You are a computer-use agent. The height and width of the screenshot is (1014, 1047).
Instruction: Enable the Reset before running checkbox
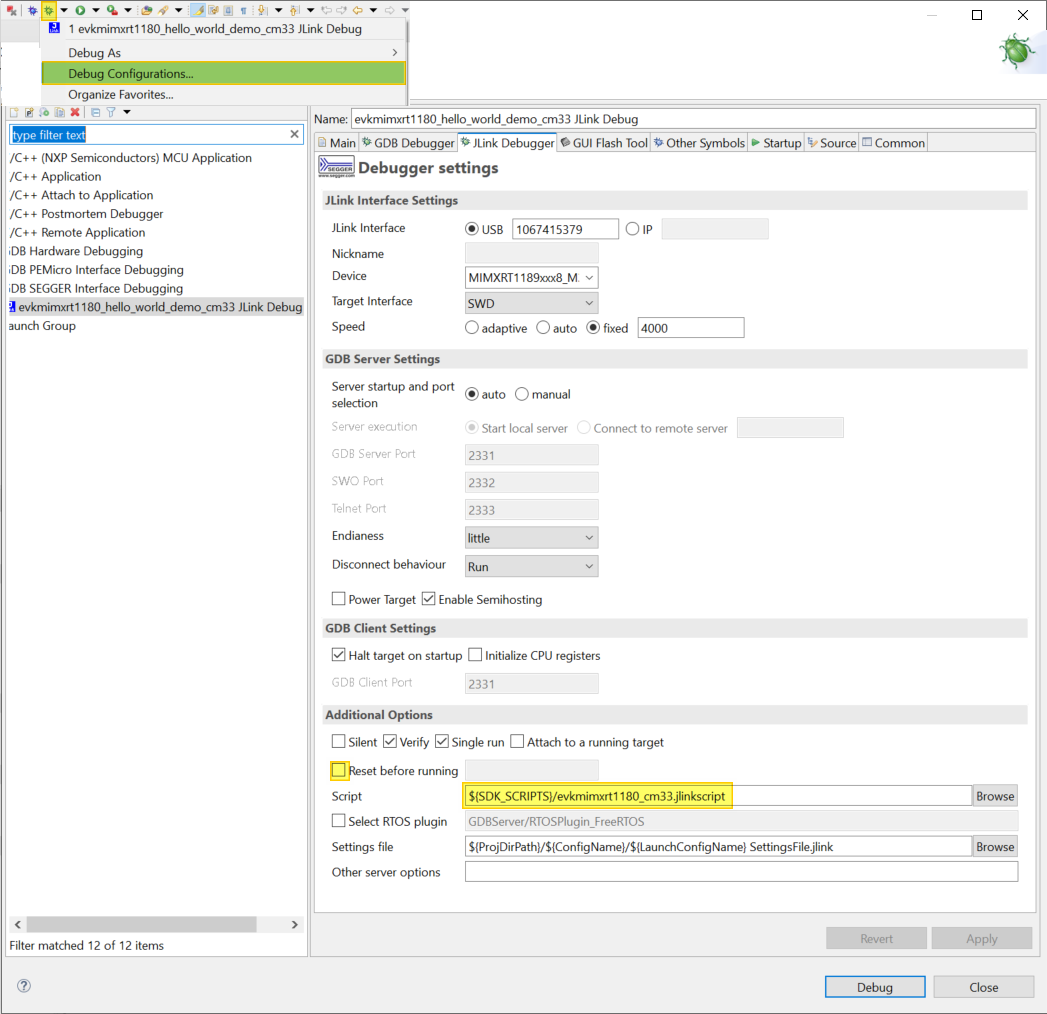click(x=339, y=770)
